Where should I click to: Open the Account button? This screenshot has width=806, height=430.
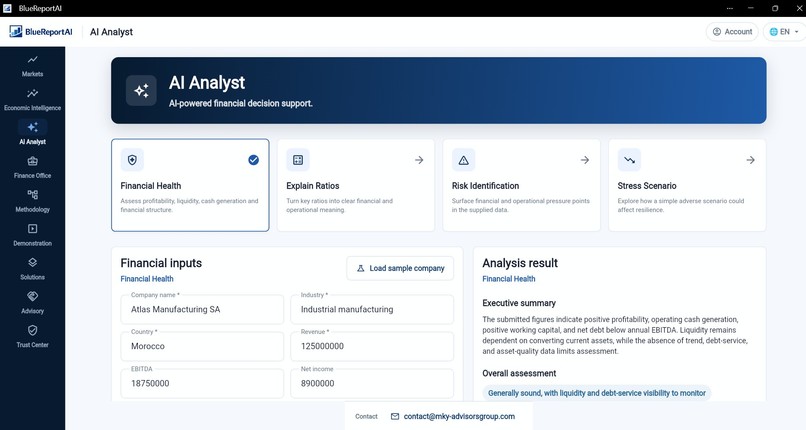(732, 32)
